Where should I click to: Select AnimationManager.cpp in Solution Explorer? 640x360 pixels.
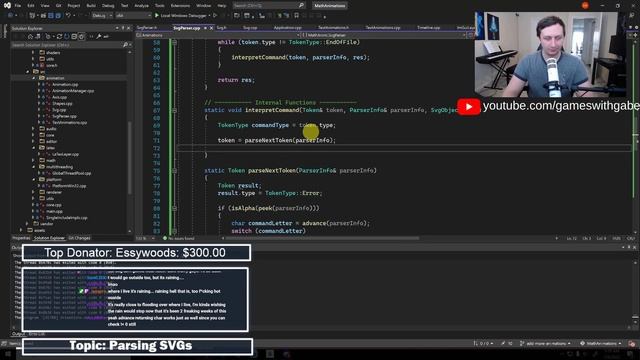[x=73, y=91]
